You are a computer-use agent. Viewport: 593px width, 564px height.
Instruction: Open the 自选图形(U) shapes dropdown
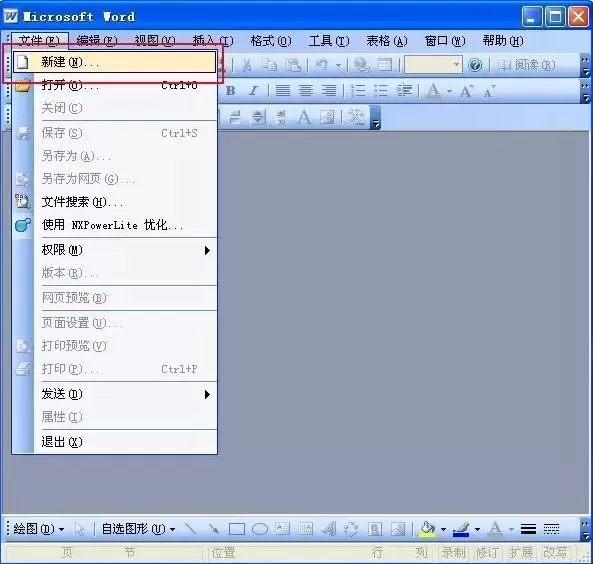pyautogui.click(x=138, y=529)
